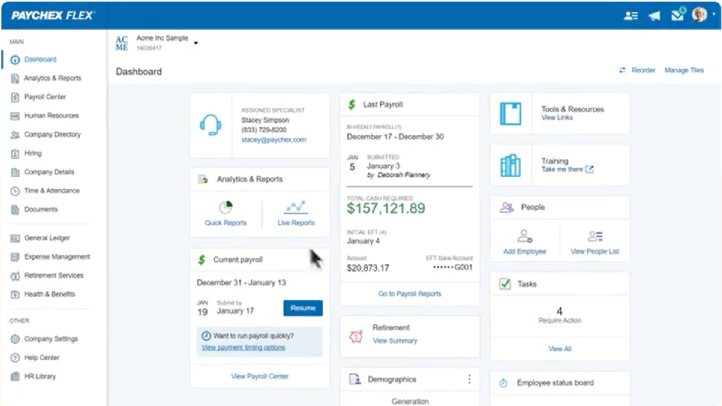The width and height of the screenshot is (722, 406).
Task: Click the Dashboard sidebar icon
Action: coord(15,60)
